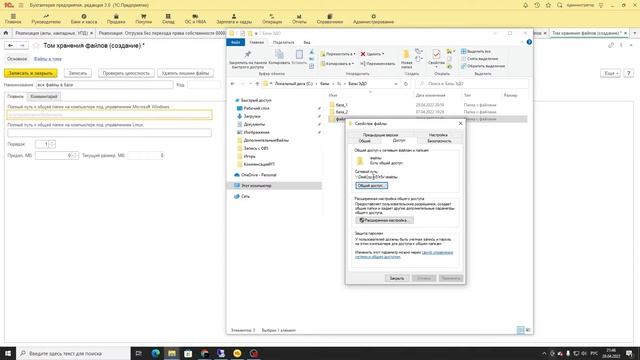
Task: Click Удалить in Explorer ribbon
Action: pos(372,54)
